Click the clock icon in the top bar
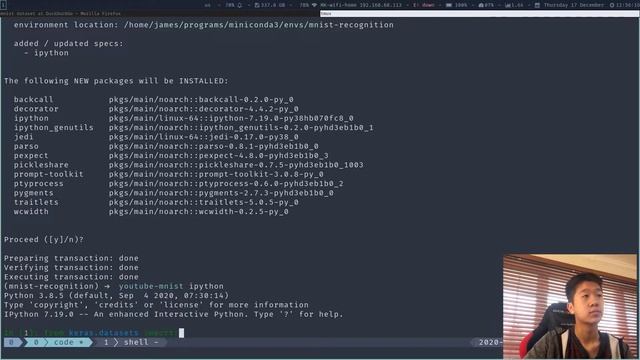Image resolution: width=640 pixels, height=360 pixels. click(x=612, y=5)
